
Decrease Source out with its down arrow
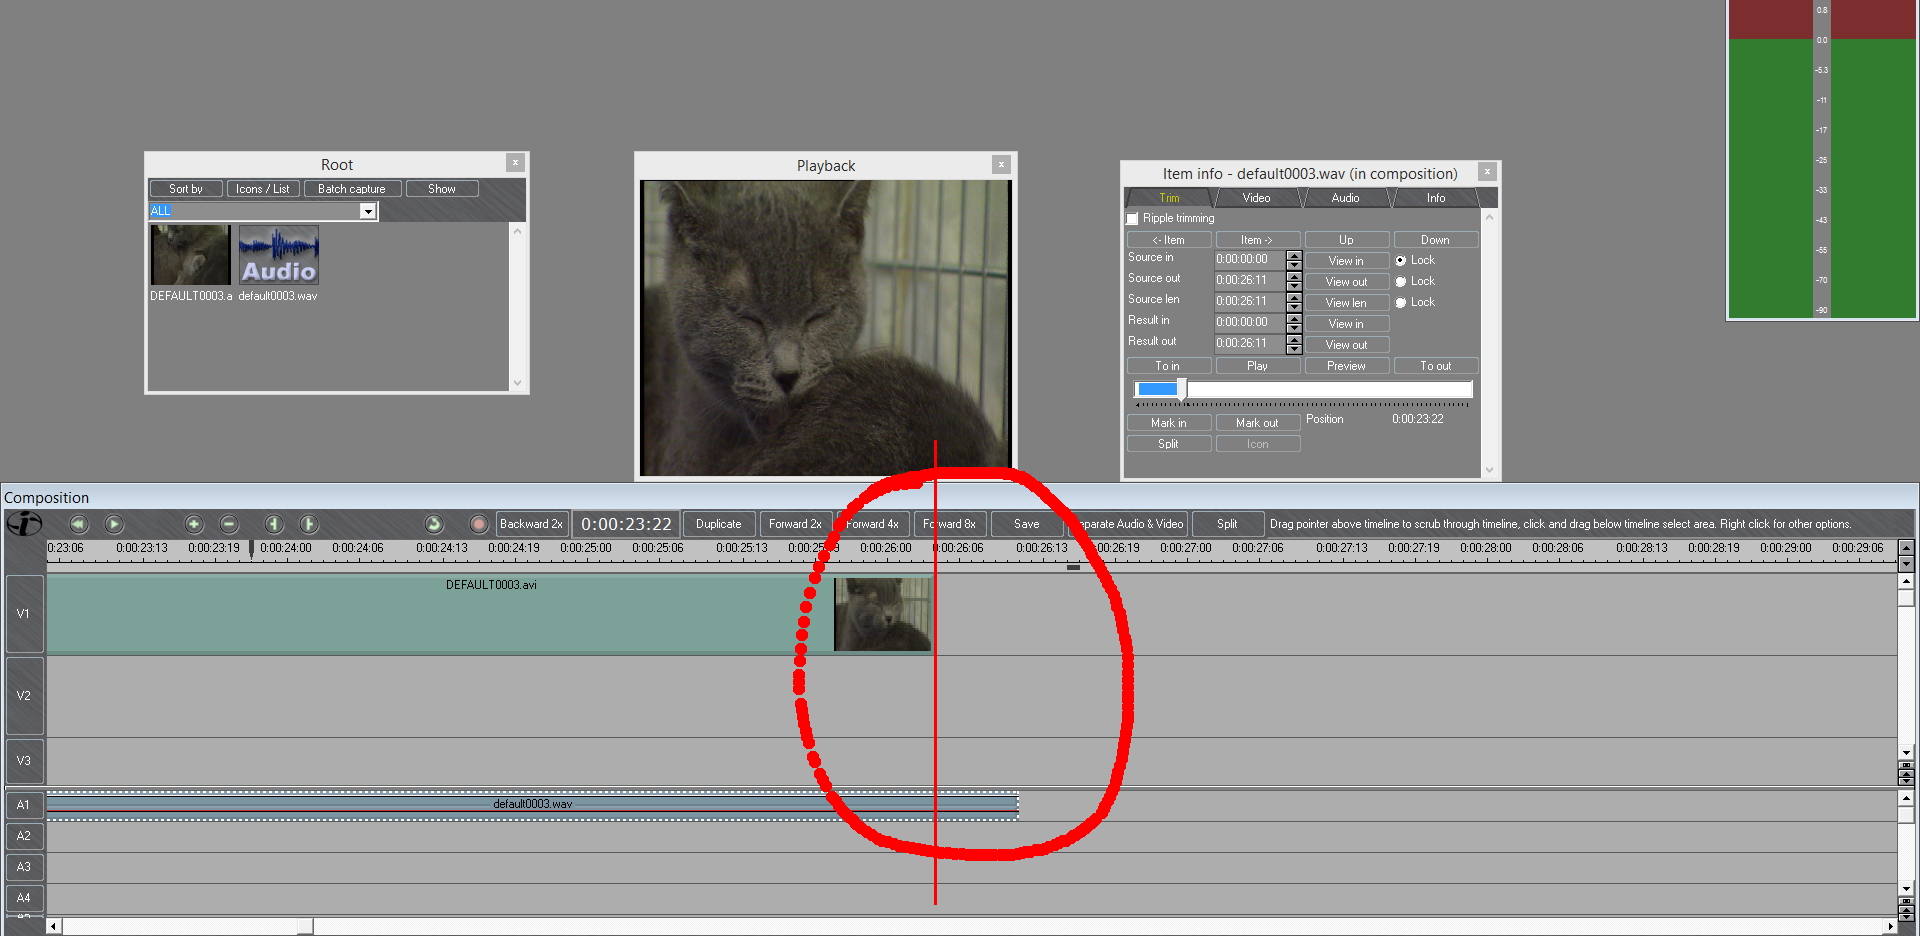(x=1294, y=286)
